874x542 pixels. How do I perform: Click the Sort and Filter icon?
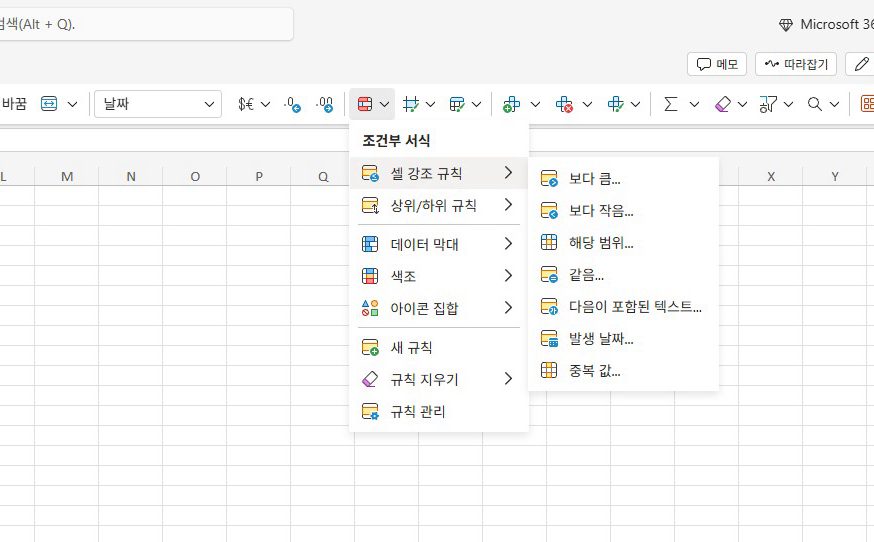tap(768, 104)
